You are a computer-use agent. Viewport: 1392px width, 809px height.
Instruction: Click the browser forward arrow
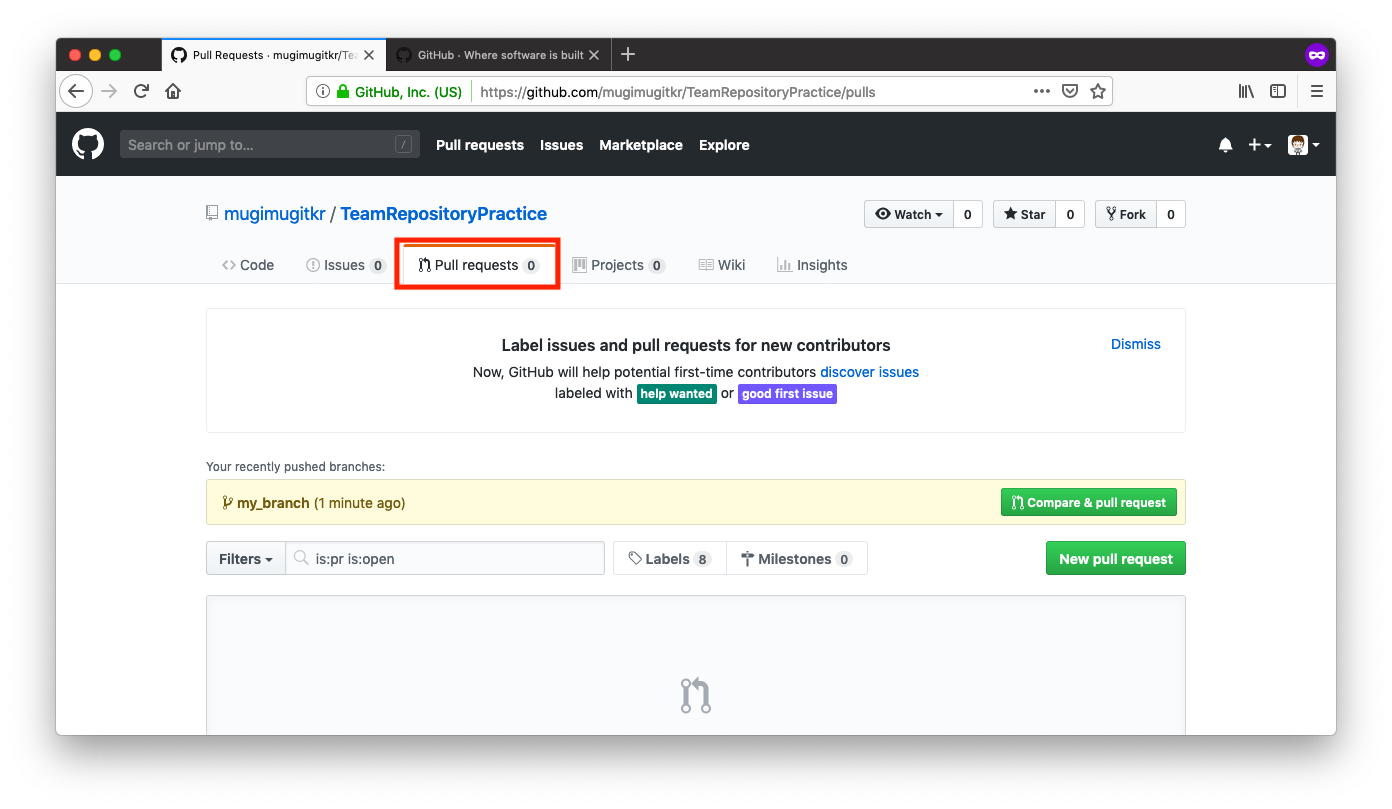109,91
